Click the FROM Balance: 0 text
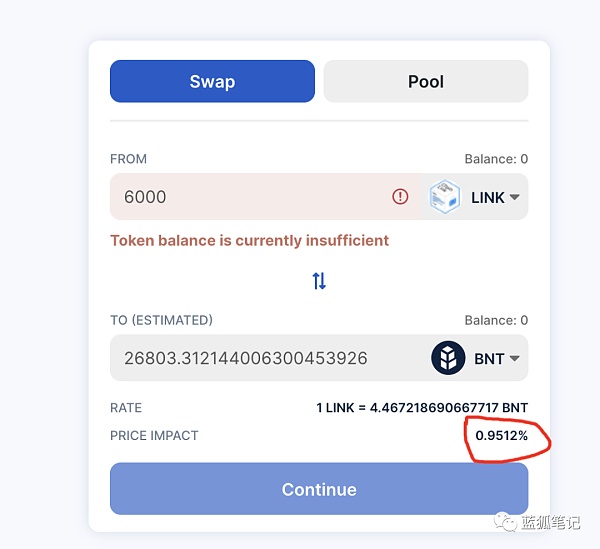Viewport: 600px width, 549px height. pyautogui.click(x=496, y=159)
